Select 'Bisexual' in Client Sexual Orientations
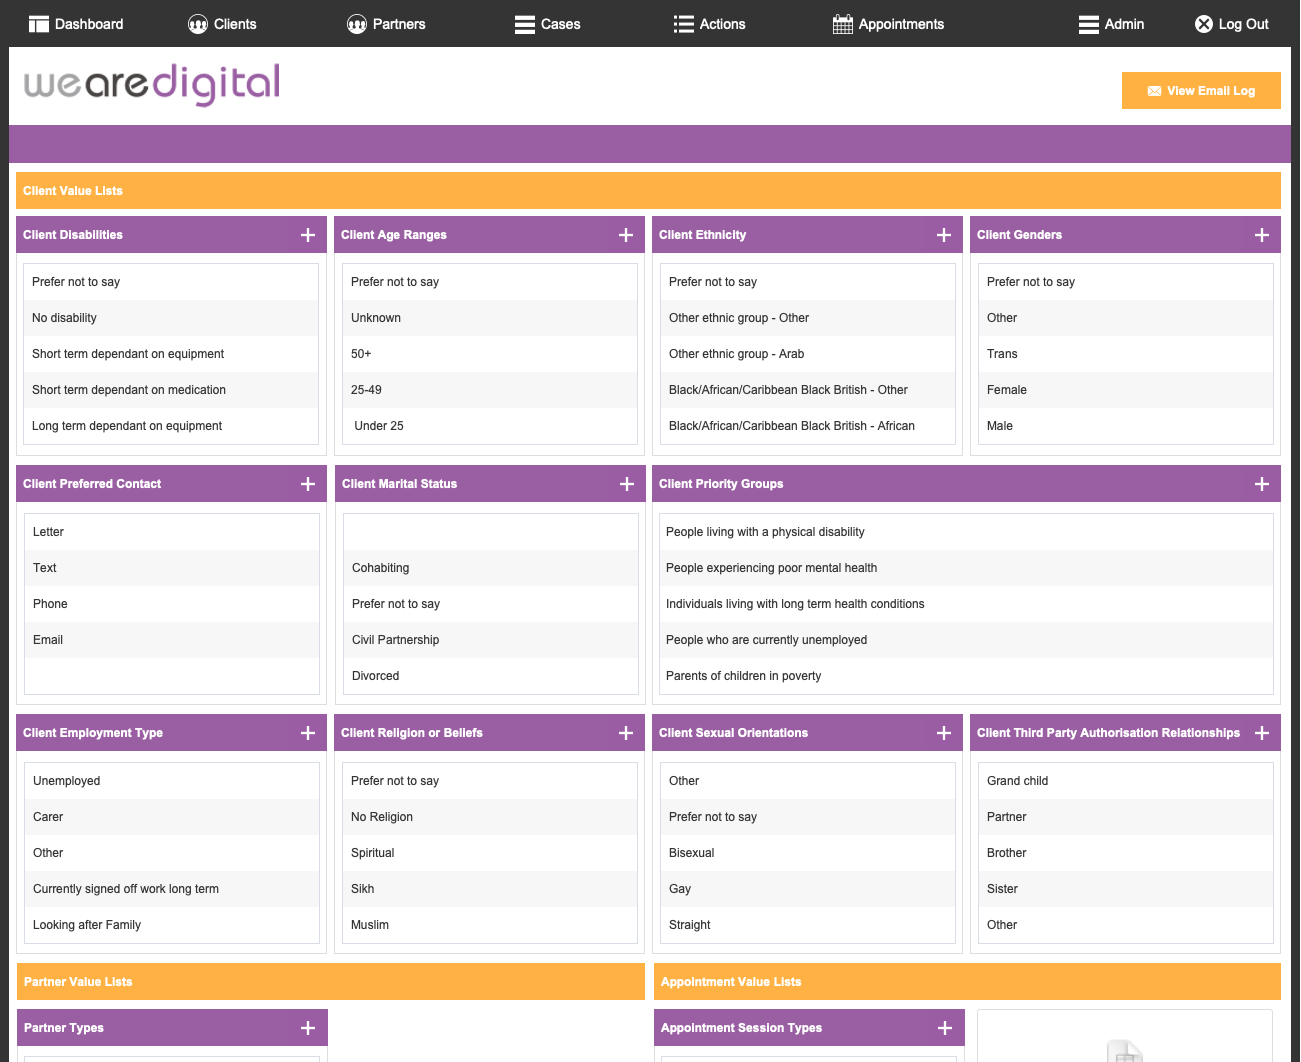This screenshot has width=1301, height=1062. [807, 853]
